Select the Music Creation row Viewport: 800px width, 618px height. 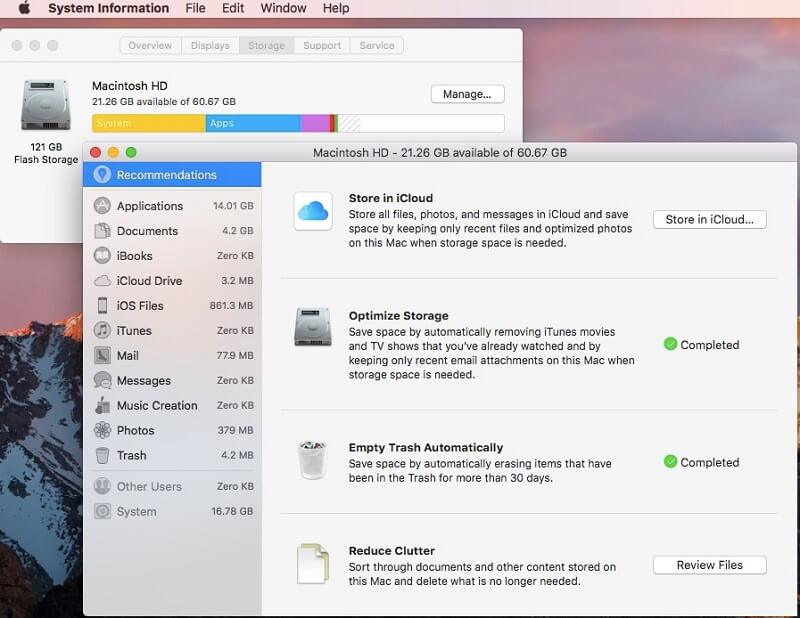(x=172, y=405)
